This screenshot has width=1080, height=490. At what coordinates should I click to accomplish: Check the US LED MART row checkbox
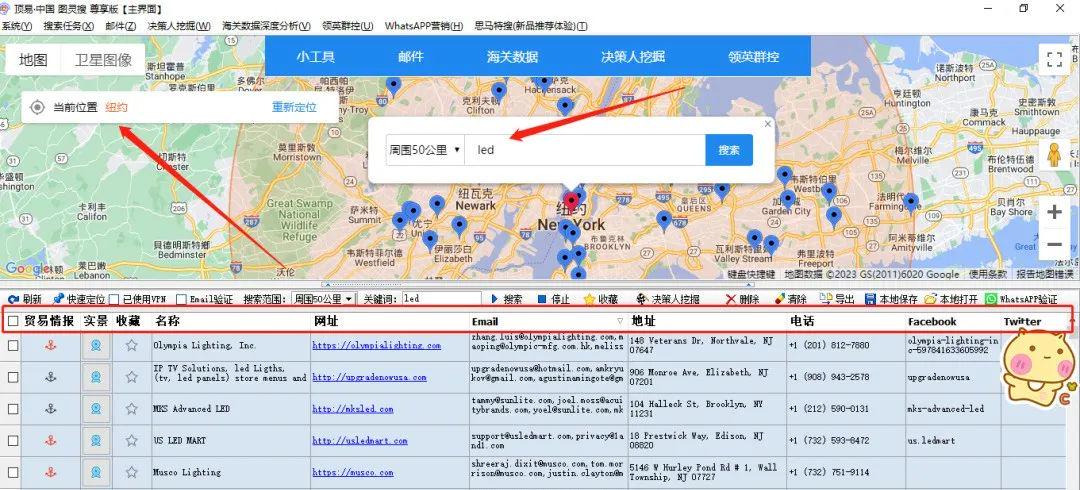[13, 440]
